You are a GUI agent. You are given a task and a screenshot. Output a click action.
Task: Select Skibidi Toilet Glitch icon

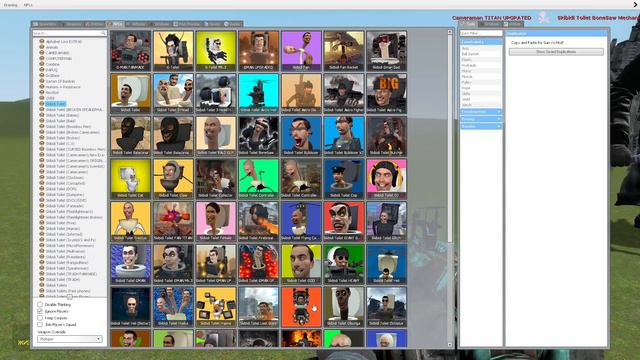[387, 221]
